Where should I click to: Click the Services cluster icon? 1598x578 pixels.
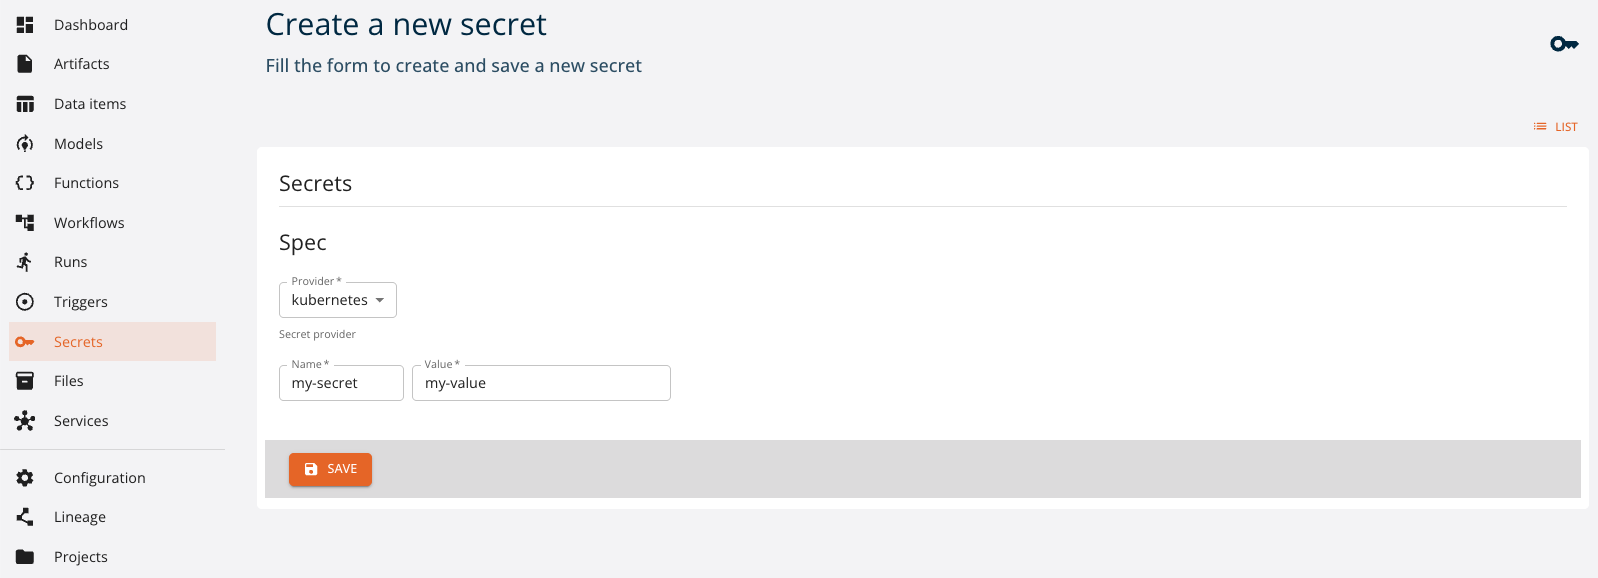(x=25, y=420)
